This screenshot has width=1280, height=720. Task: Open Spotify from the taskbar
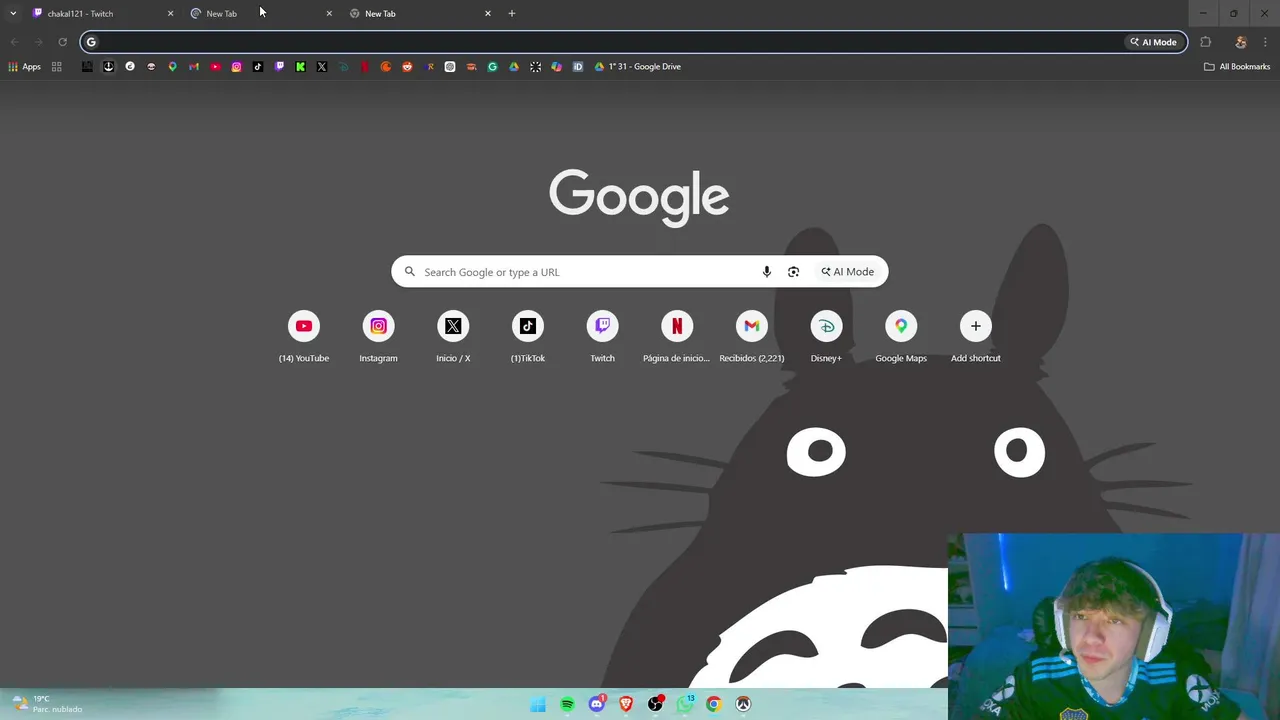pyautogui.click(x=567, y=704)
